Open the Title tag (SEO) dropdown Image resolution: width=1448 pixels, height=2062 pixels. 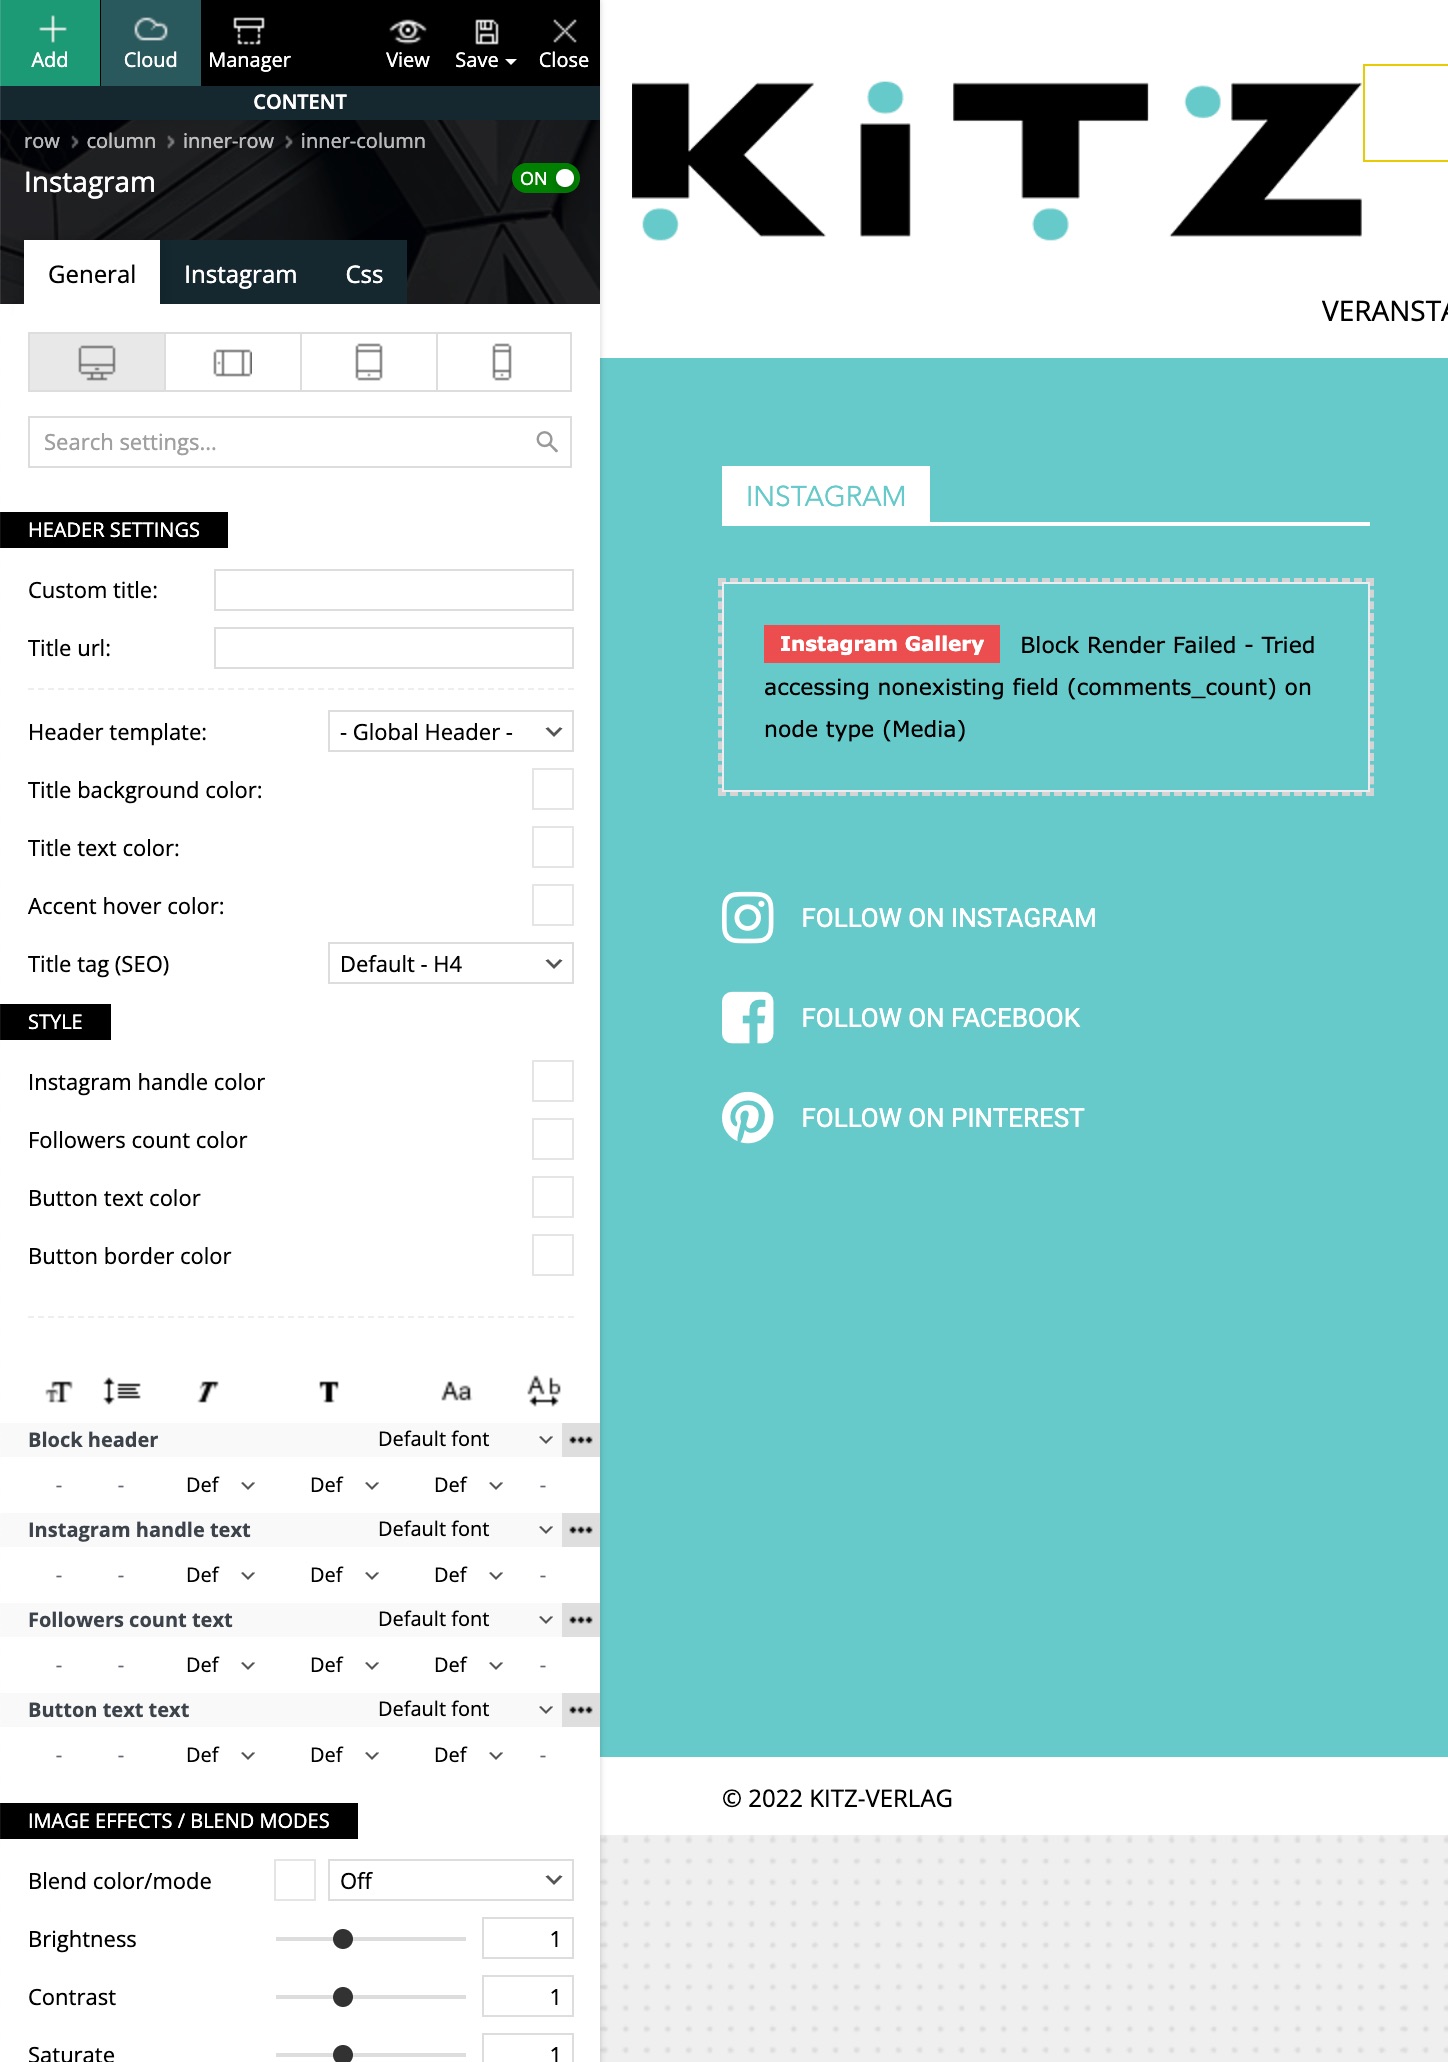coord(451,964)
